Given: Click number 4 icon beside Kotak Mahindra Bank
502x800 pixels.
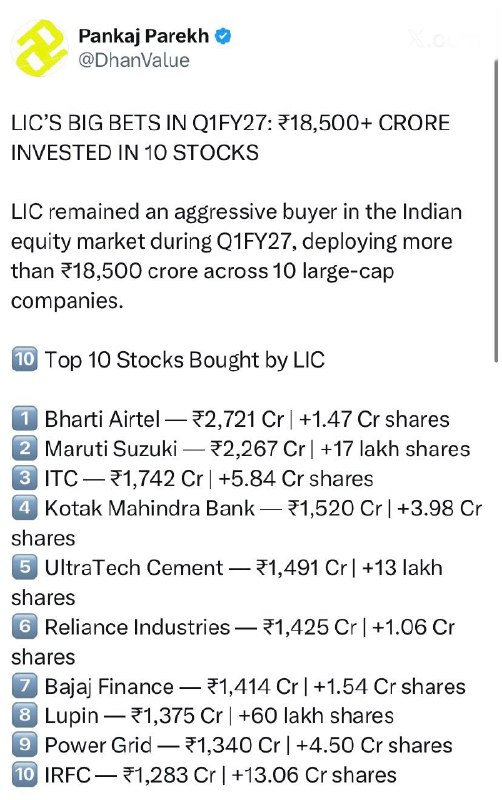Looking at the screenshot, I should [24, 507].
